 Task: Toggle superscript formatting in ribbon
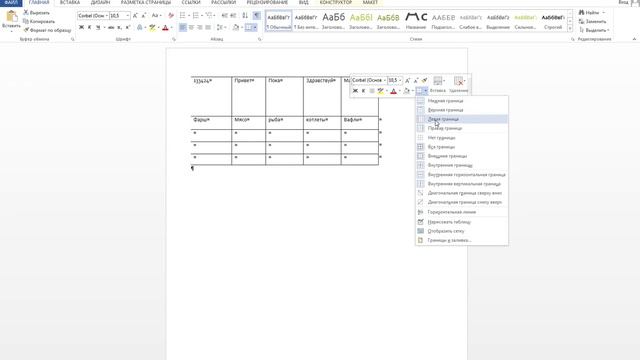pos(128,27)
